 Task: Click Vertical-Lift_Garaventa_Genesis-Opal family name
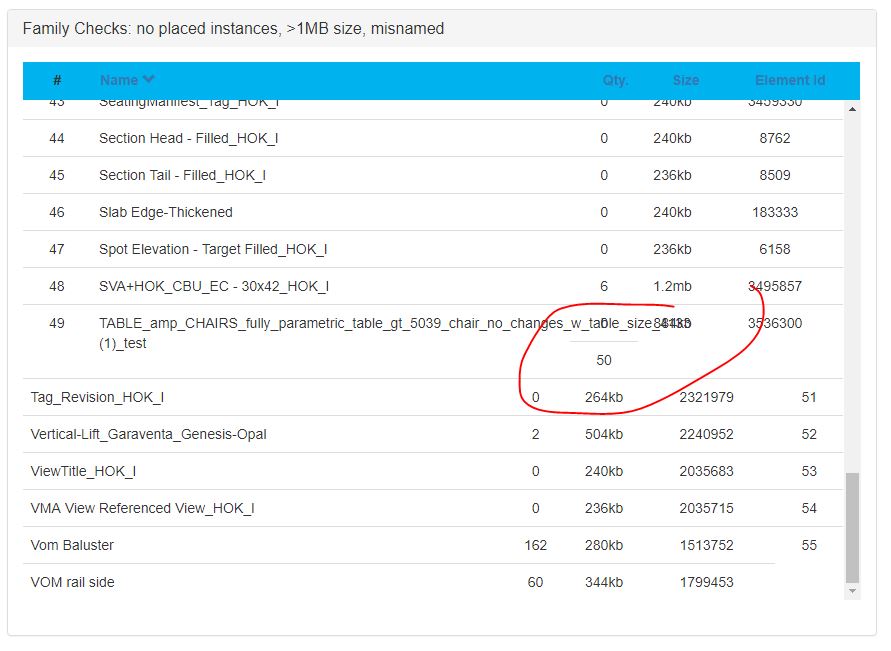pos(148,434)
